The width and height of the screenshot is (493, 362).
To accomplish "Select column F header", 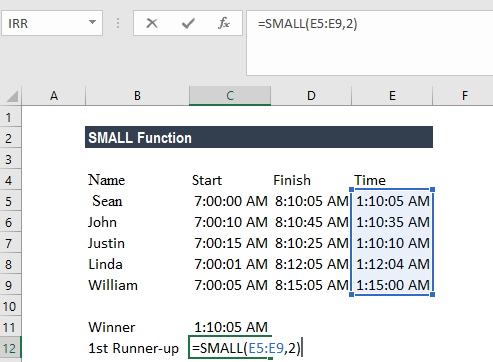I will click(x=465, y=96).
